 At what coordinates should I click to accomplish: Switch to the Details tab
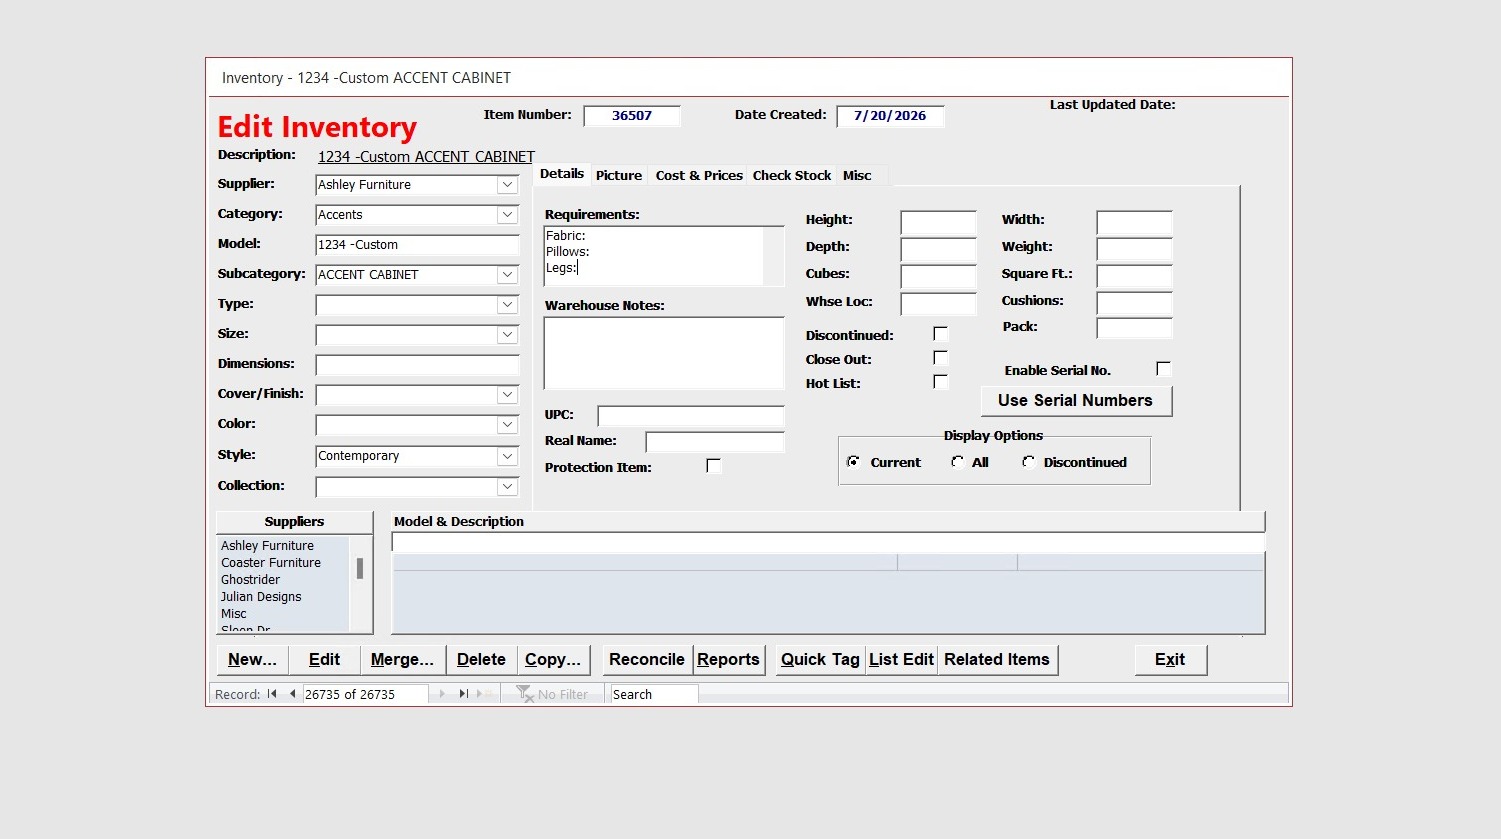coord(562,174)
